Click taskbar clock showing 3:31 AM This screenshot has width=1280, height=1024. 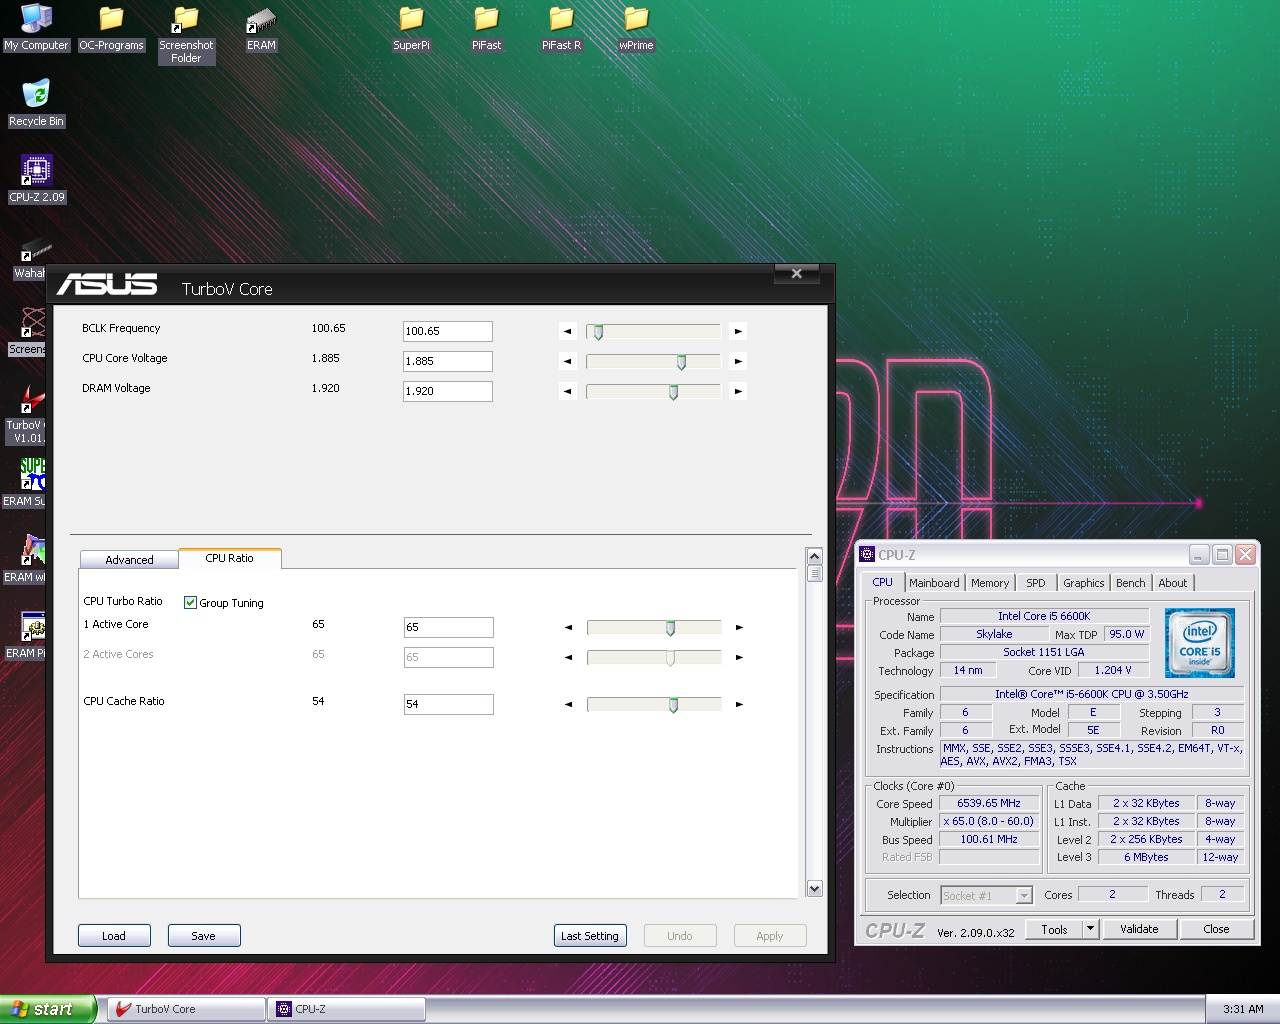click(1243, 1009)
